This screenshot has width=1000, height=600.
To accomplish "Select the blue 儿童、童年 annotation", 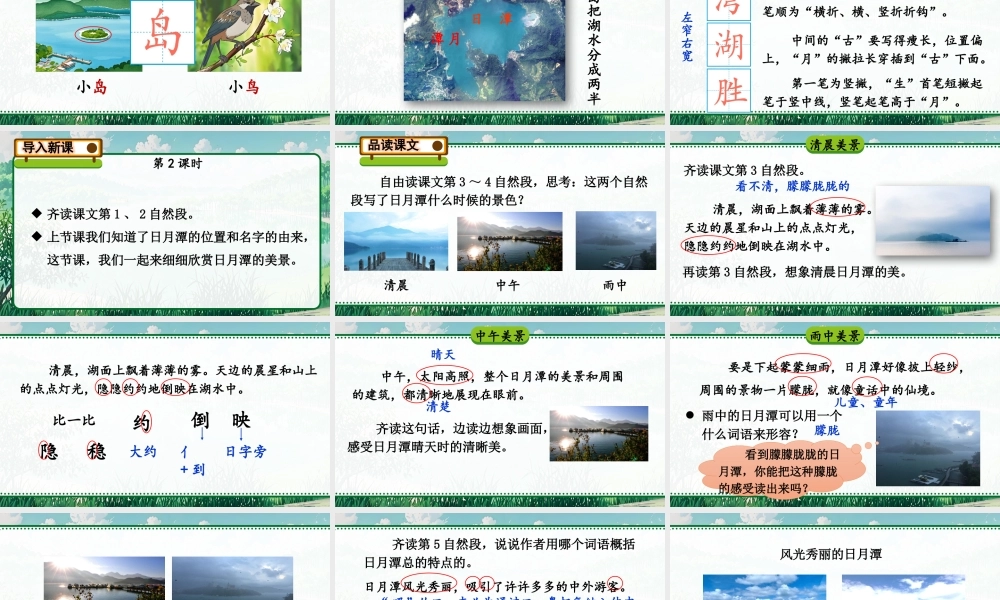I will point(866,402).
